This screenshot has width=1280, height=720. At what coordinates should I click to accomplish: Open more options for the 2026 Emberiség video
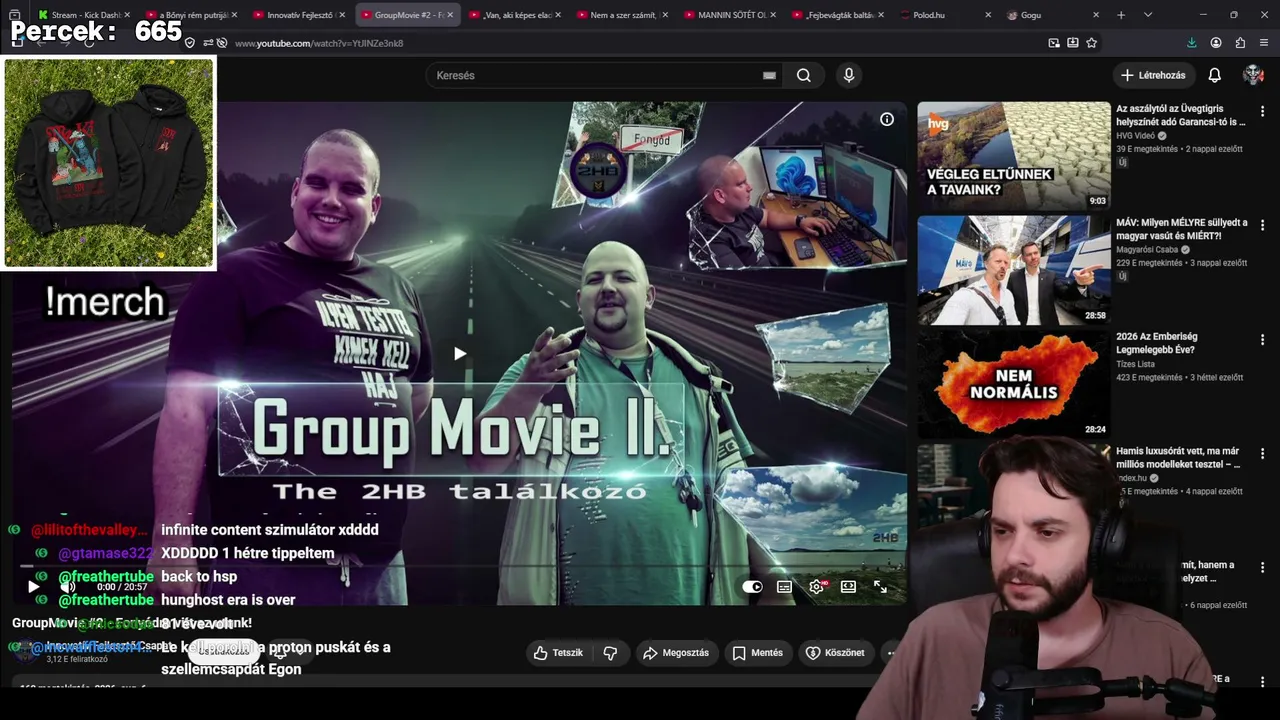coord(1262,340)
